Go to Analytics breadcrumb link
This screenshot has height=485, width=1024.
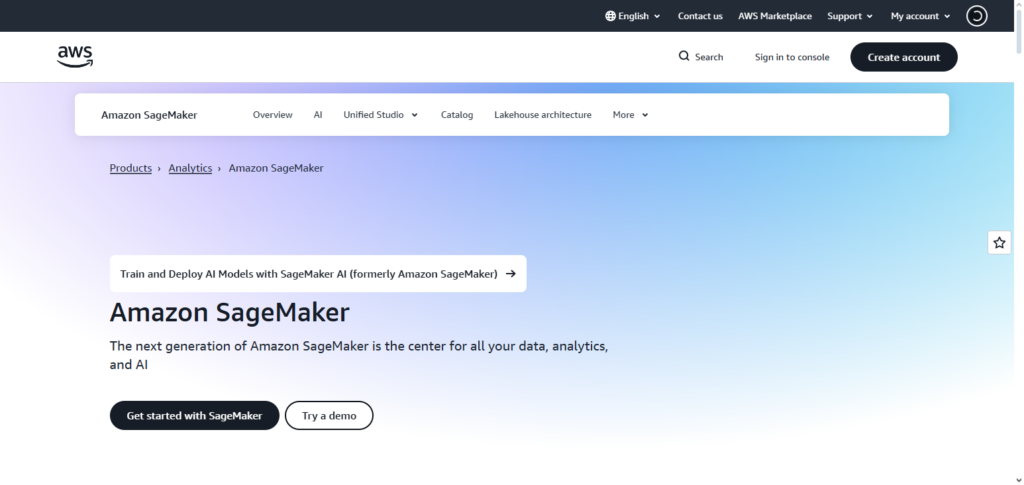click(x=190, y=168)
